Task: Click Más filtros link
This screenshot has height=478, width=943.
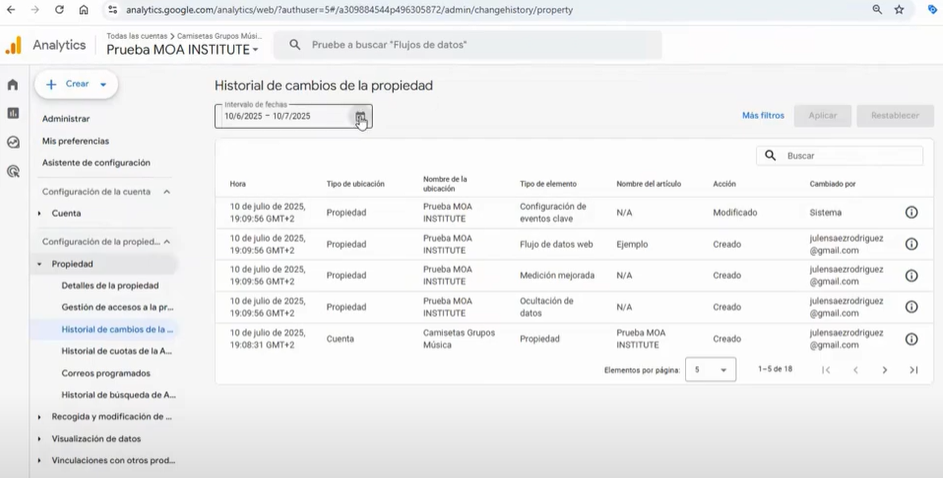Action: [763, 115]
